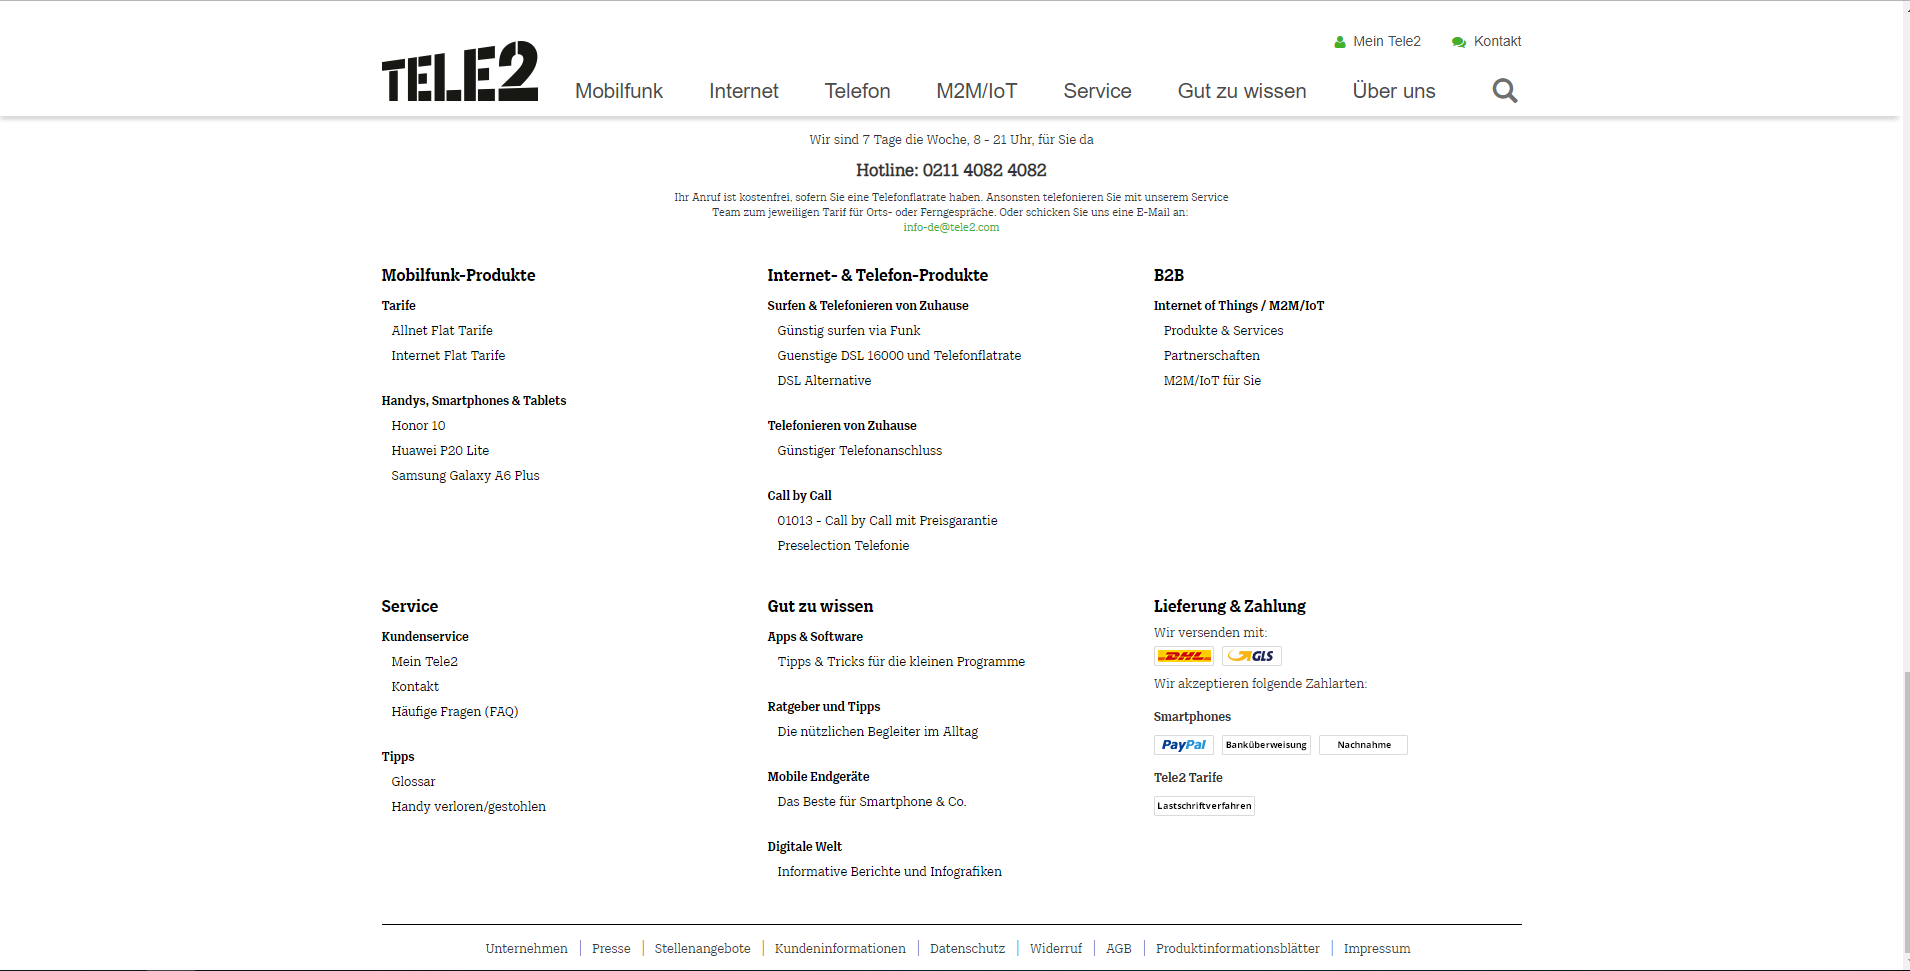Open the Gut zu wissen header menu
This screenshot has width=1910, height=971.
(x=1242, y=91)
